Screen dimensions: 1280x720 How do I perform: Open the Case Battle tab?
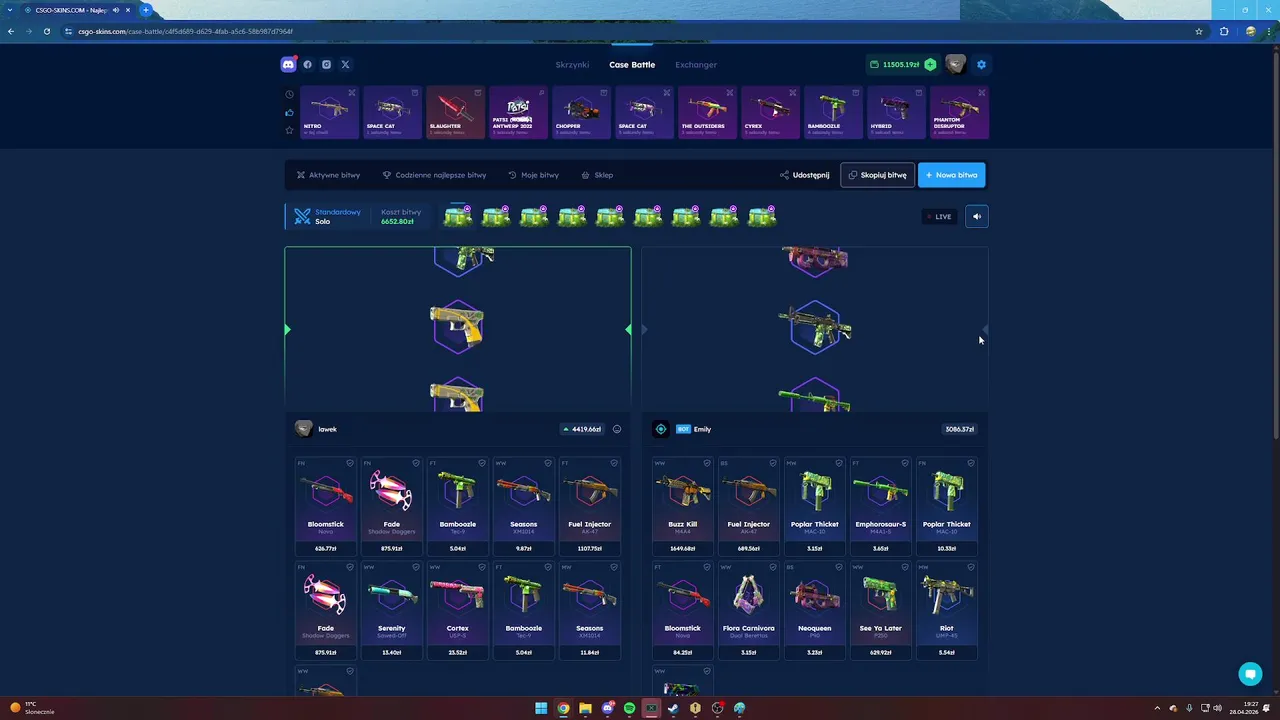[x=632, y=64]
